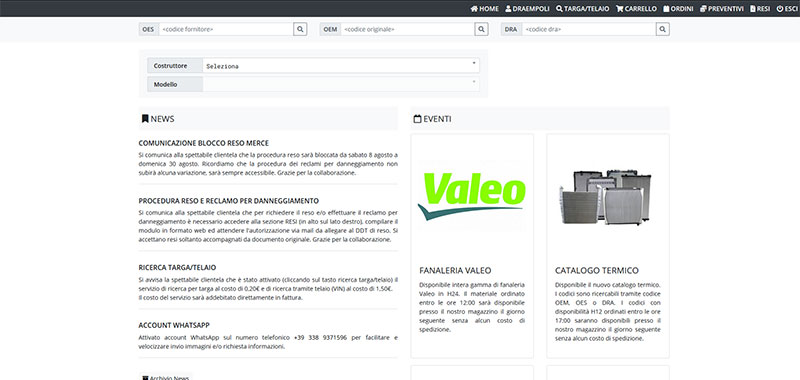Open ORDINI in the top menu
This screenshot has width=800, height=380.
(678, 9)
